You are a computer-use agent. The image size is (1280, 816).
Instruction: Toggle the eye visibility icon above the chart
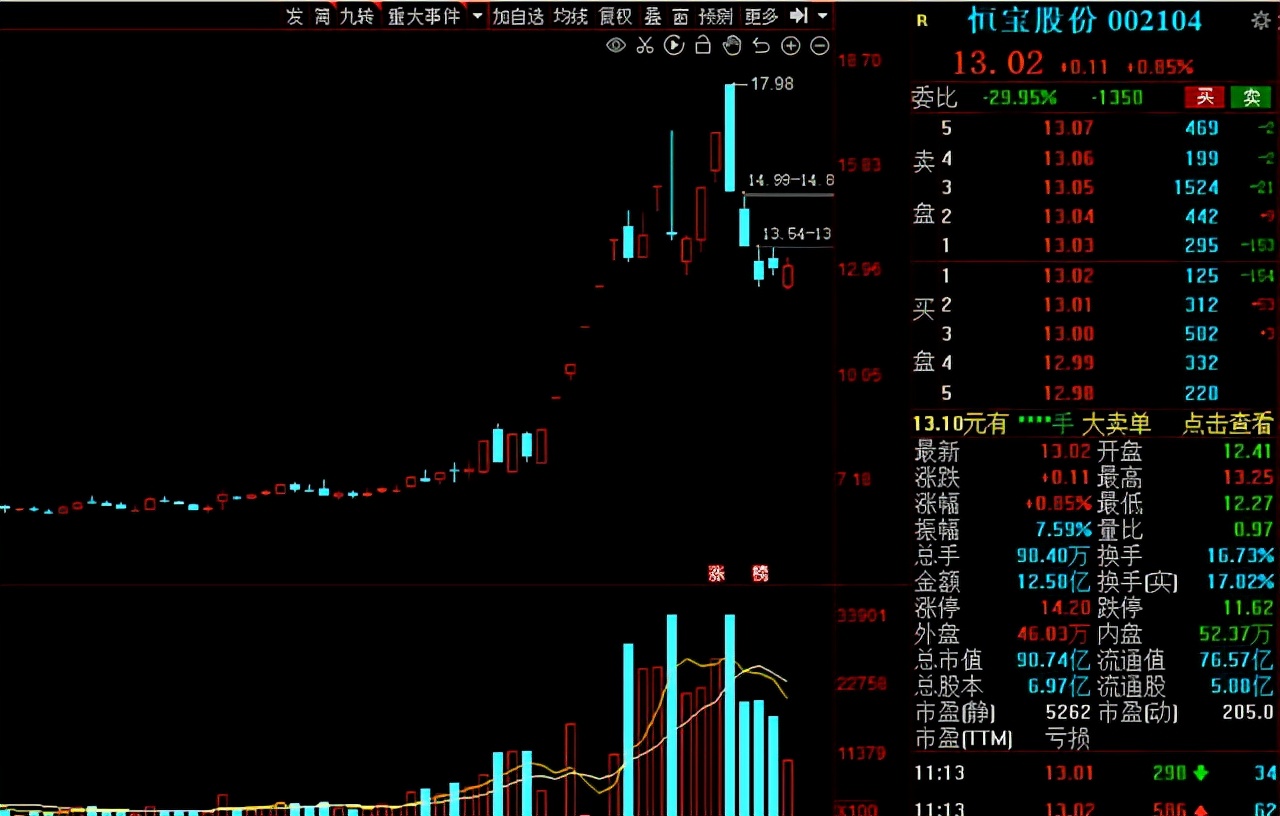point(616,45)
